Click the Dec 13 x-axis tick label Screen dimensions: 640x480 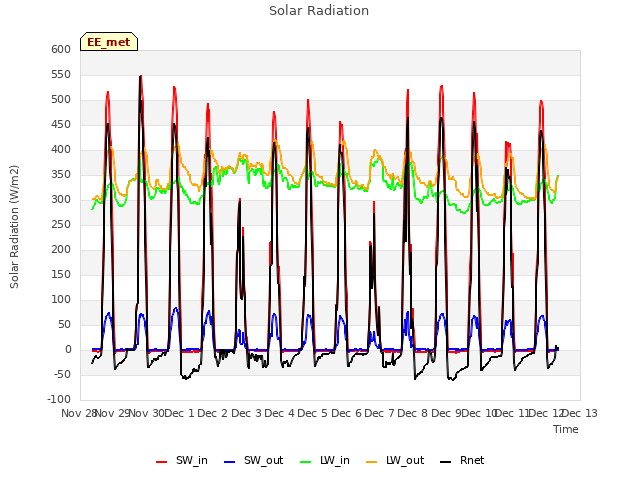[580, 413]
